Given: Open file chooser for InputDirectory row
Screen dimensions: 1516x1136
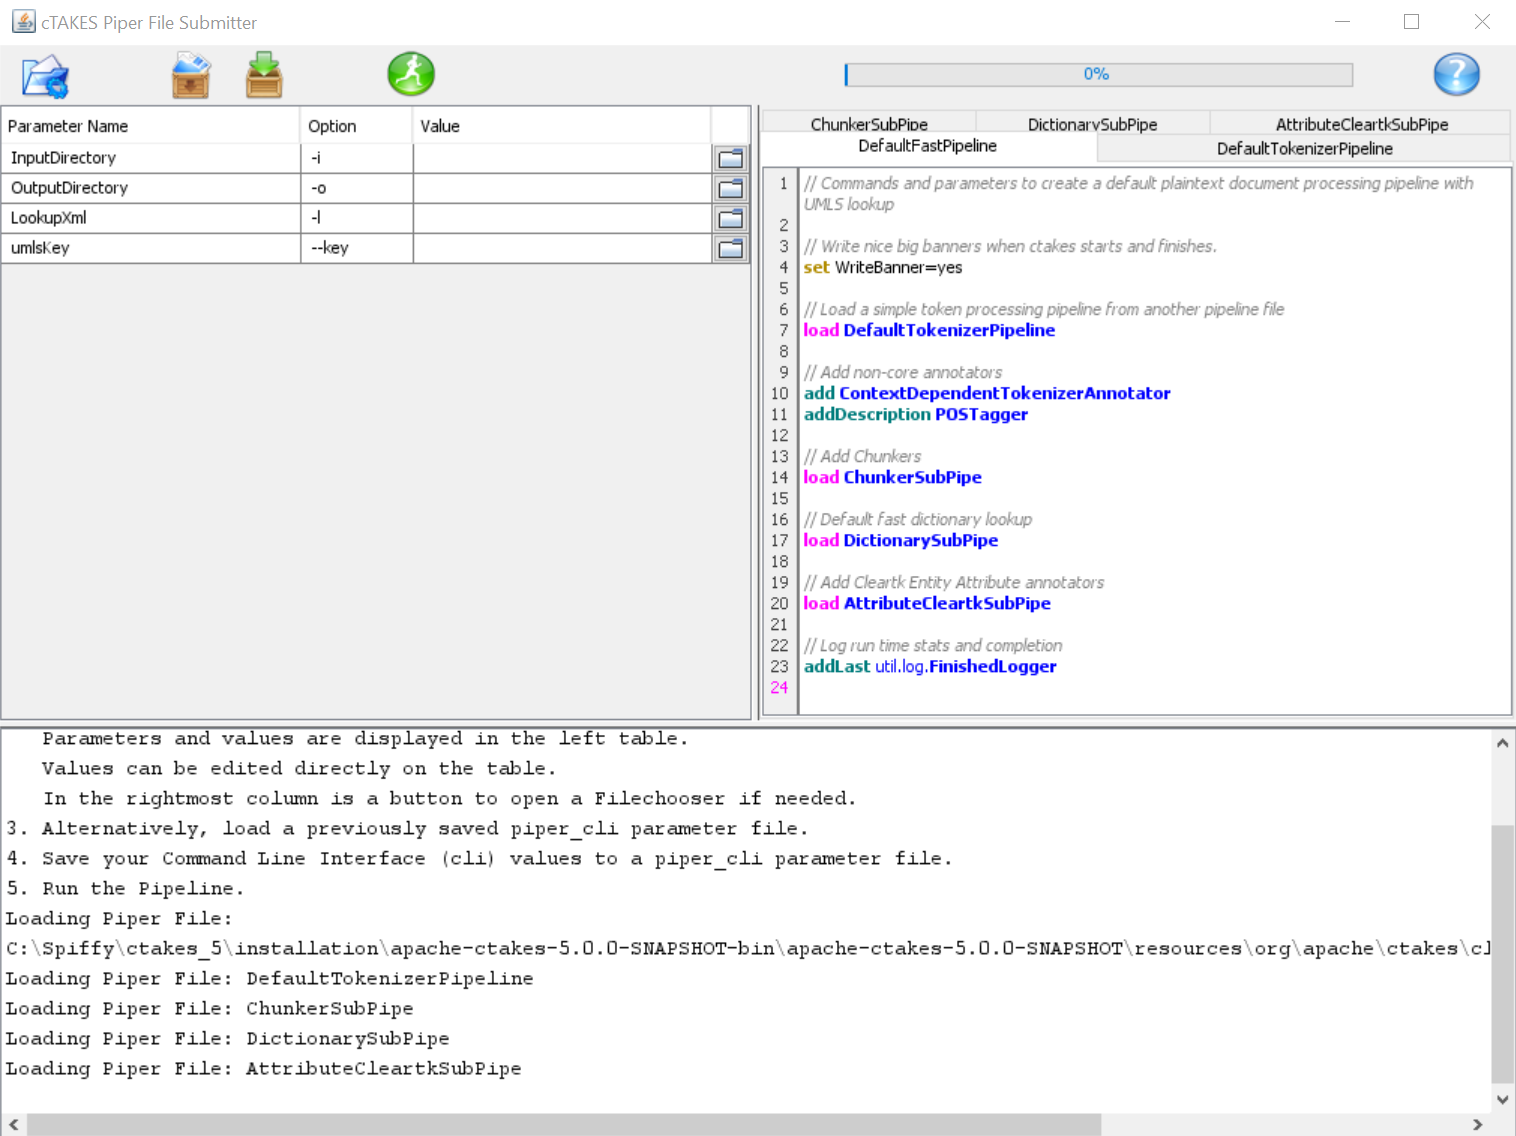Looking at the screenshot, I should click(x=731, y=158).
